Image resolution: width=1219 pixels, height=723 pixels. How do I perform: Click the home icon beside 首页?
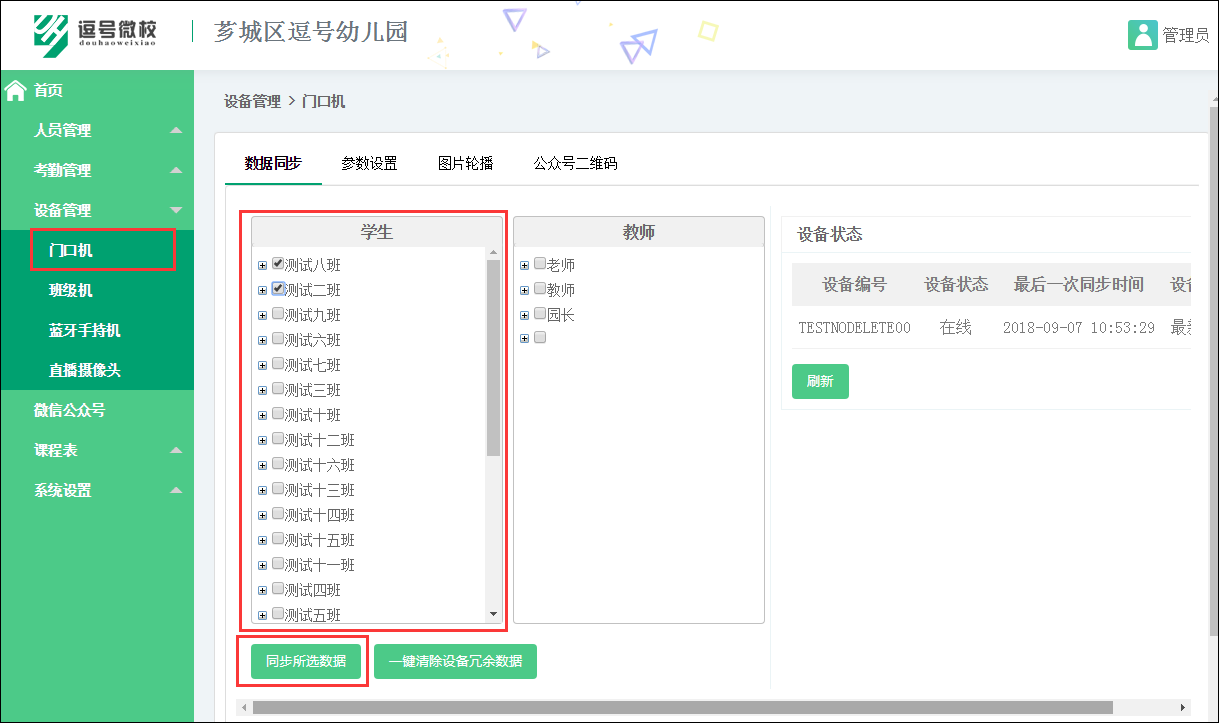[14, 90]
